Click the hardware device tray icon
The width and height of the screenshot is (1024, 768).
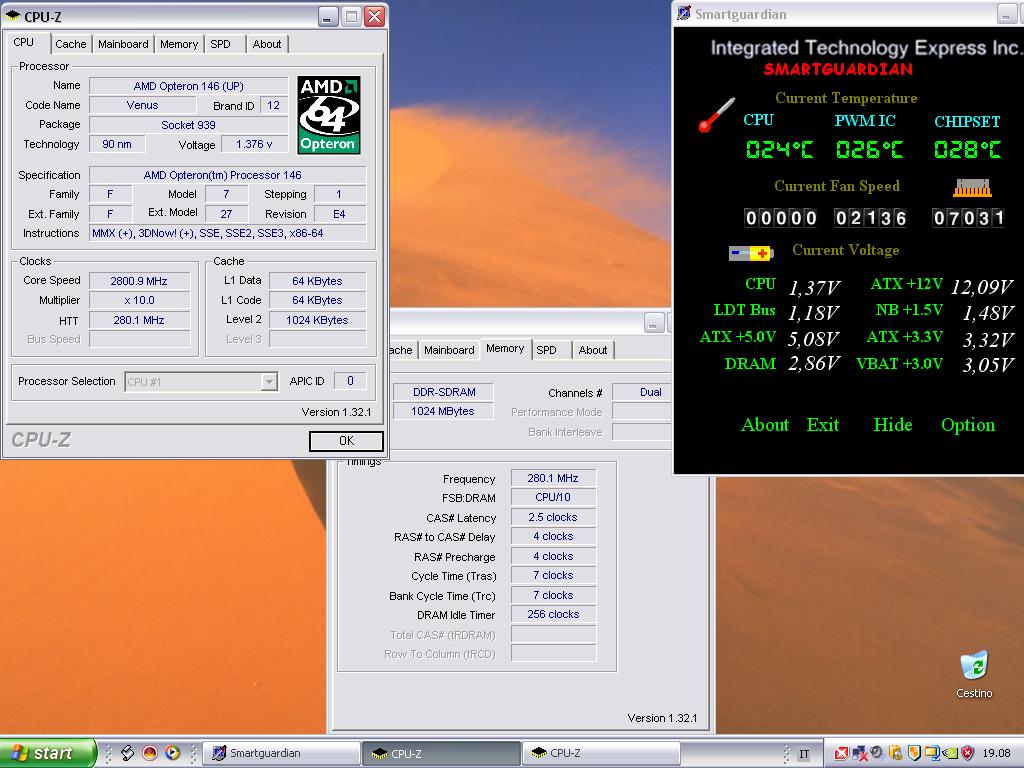895,754
